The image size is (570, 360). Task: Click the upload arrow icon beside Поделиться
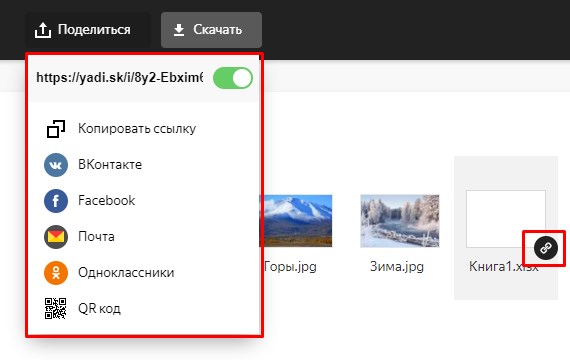[43, 30]
